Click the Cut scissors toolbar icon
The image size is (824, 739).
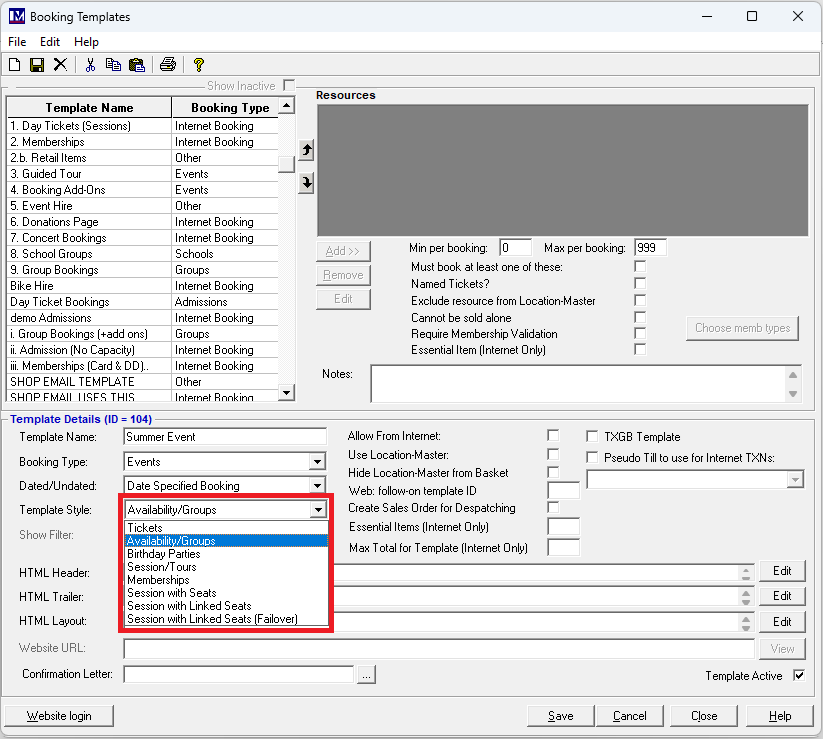(x=90, y=65)
